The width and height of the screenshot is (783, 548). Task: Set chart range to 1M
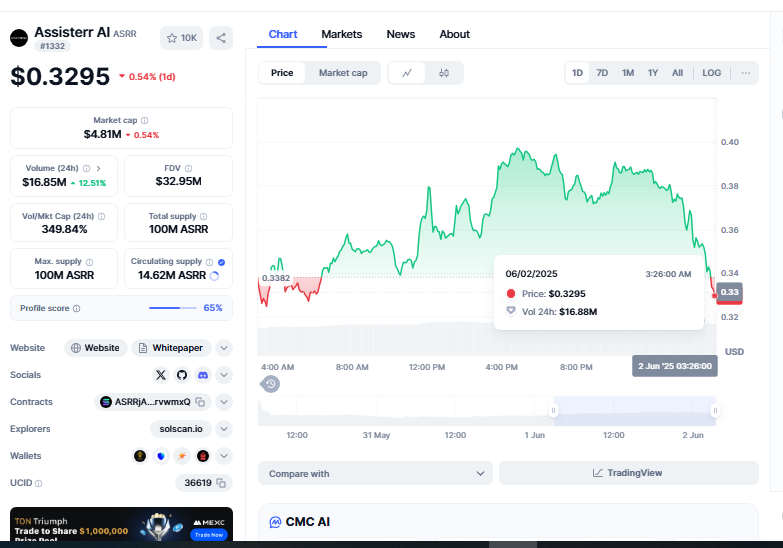click(628, 73)
